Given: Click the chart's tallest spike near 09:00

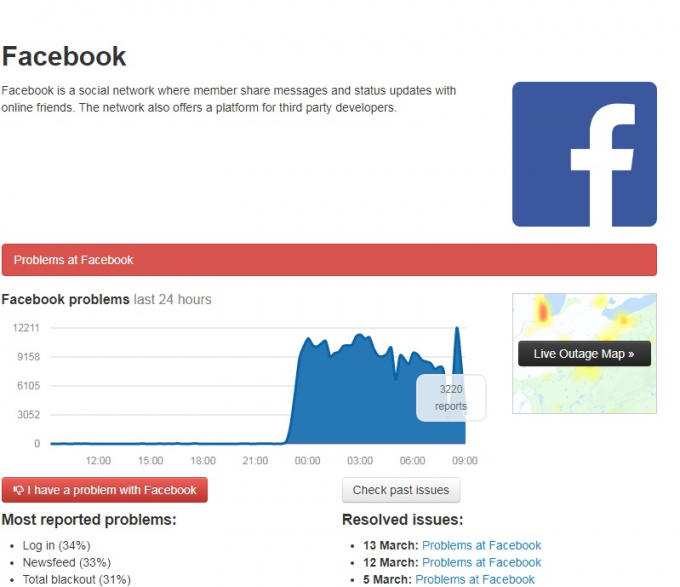Looking at the screenshot, I should pos(458,330).
